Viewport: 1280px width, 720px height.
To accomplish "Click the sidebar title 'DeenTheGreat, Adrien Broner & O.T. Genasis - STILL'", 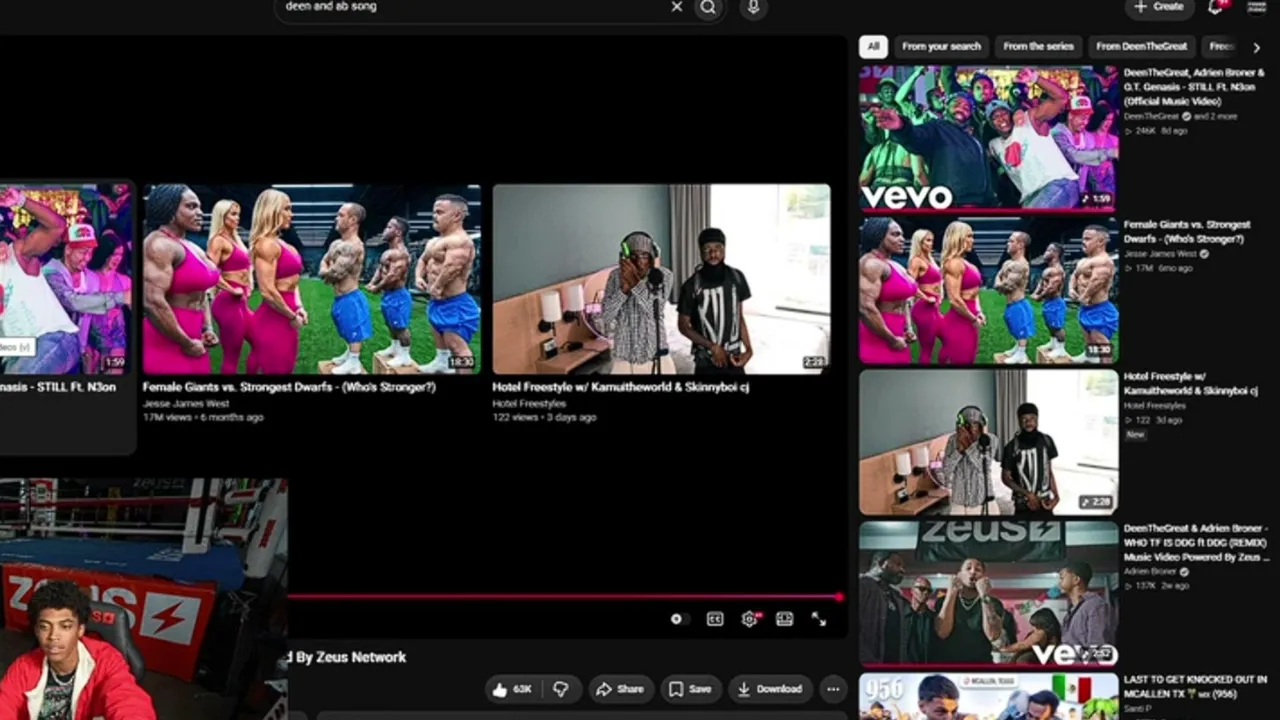I will tap(1194, 87).
